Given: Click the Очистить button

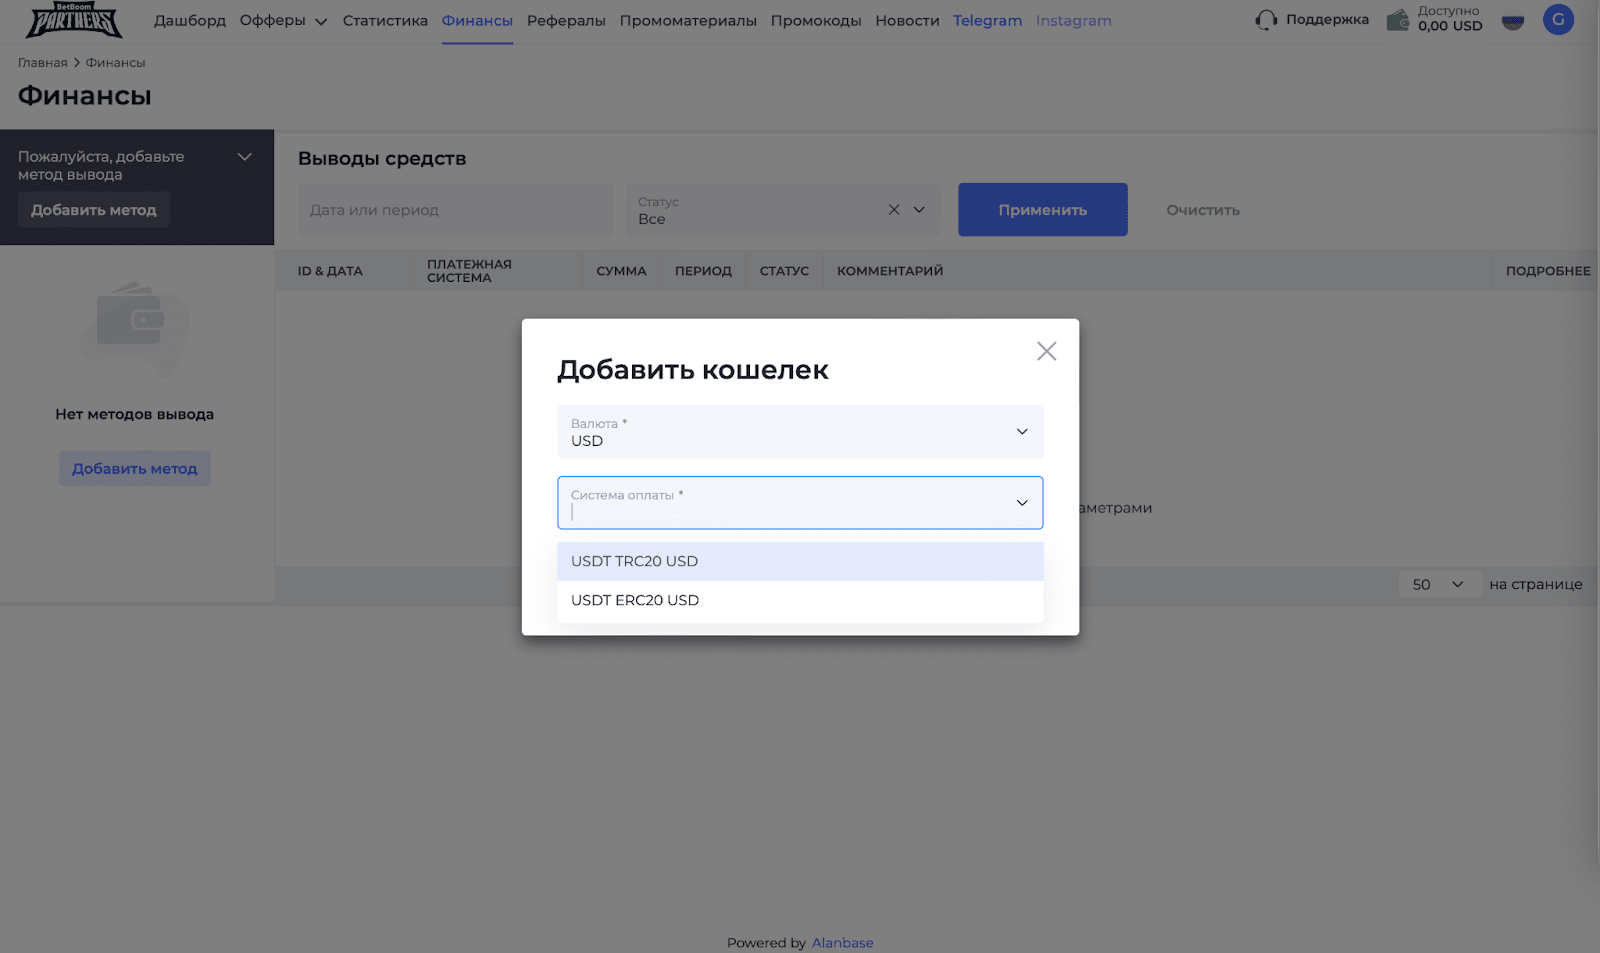Looking at the screenshot, I should click(x=1201, y=209).
